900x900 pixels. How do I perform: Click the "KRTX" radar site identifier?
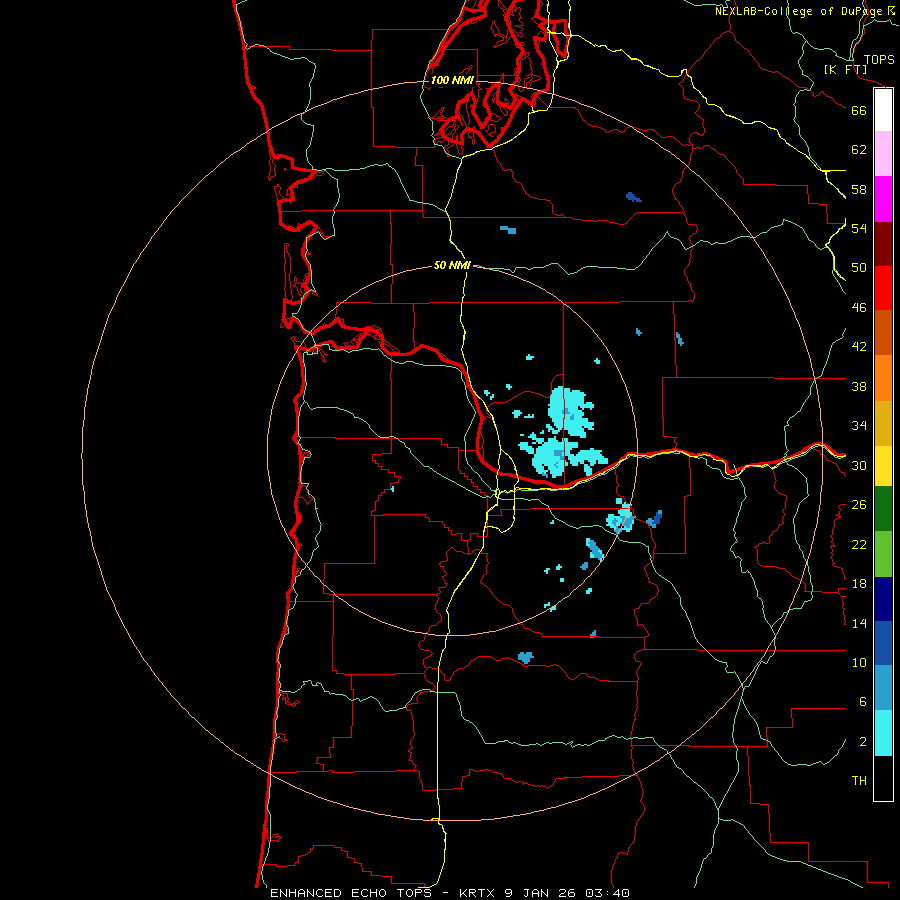[x=478, y=893]
